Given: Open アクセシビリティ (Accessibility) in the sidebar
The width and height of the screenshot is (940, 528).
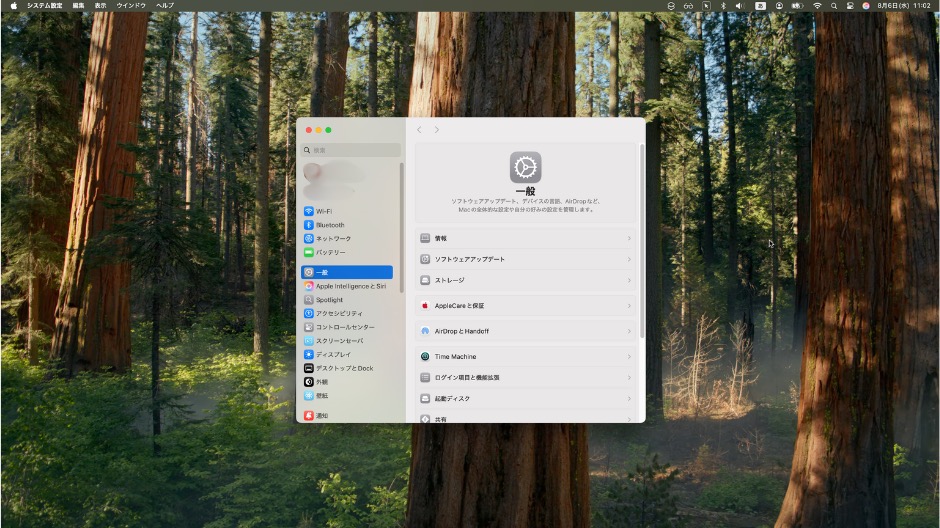Looking at the screenshot, I should (x=347, y=313).
